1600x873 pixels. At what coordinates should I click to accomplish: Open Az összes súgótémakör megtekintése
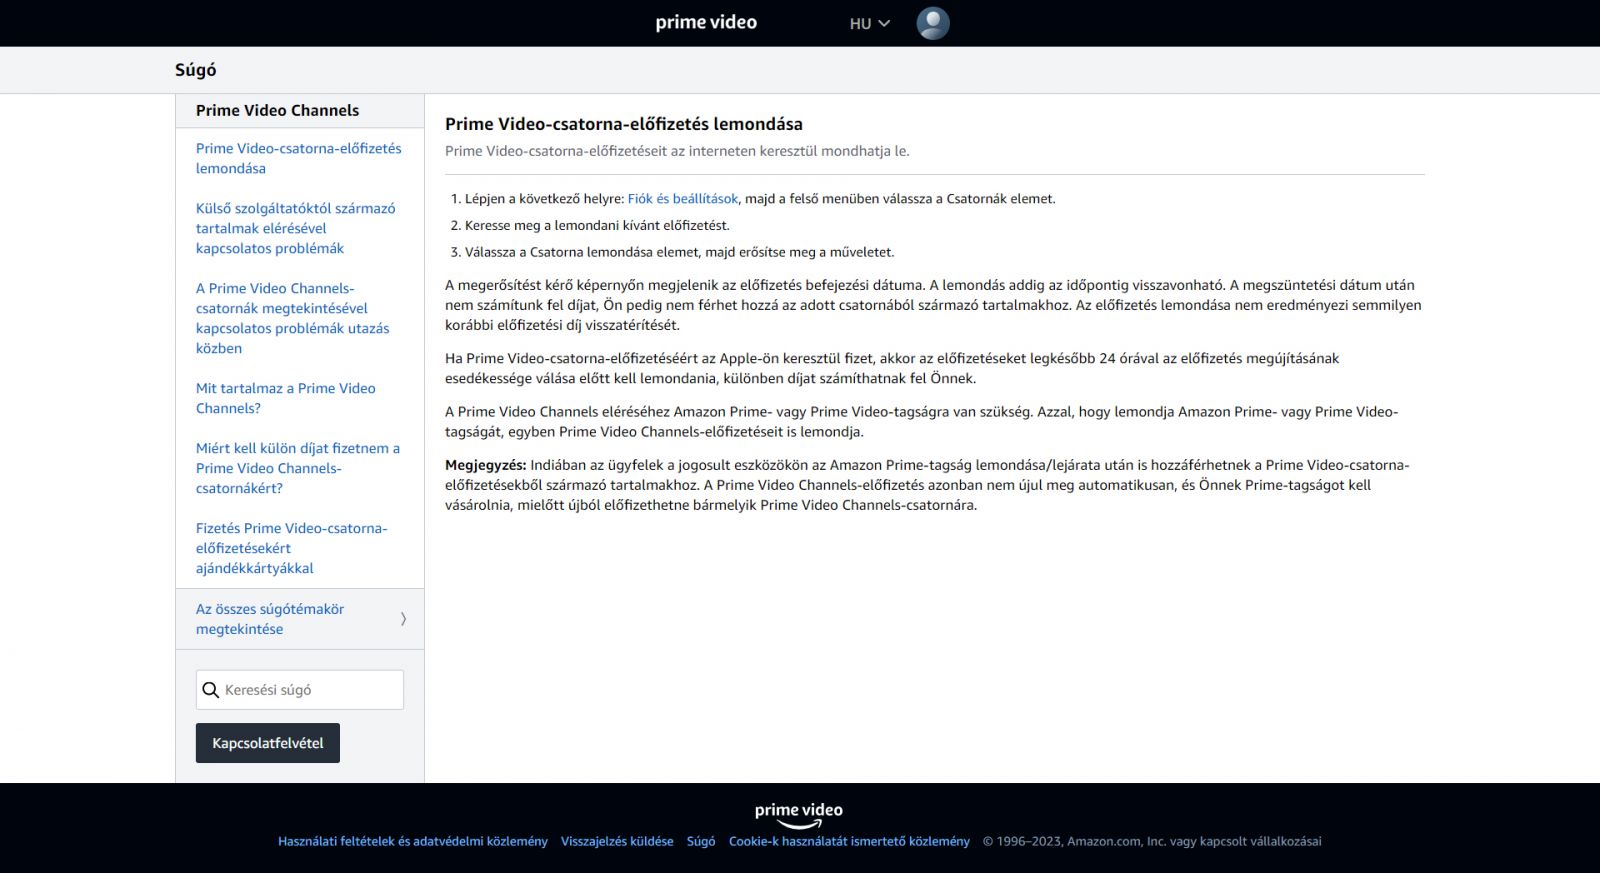click(270, 619)
